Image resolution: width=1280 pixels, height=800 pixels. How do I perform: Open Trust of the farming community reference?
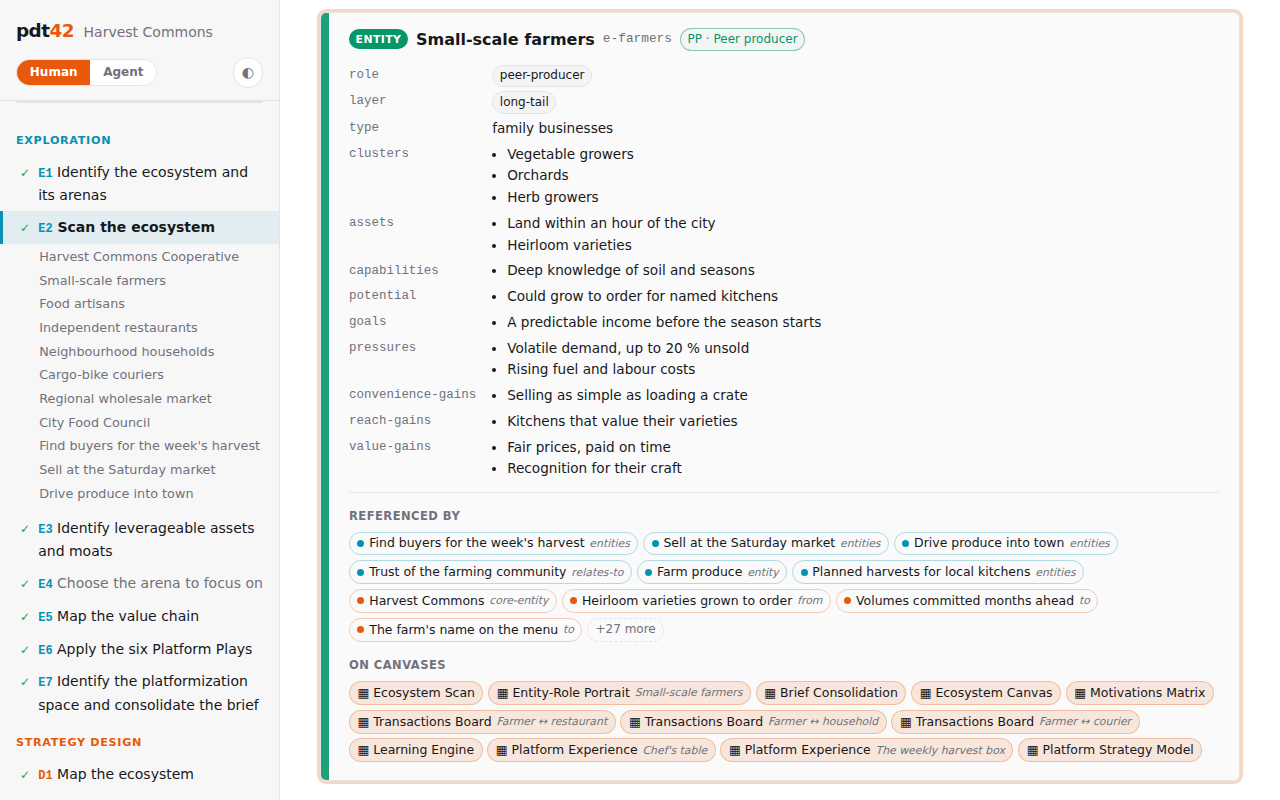[489, 572]
